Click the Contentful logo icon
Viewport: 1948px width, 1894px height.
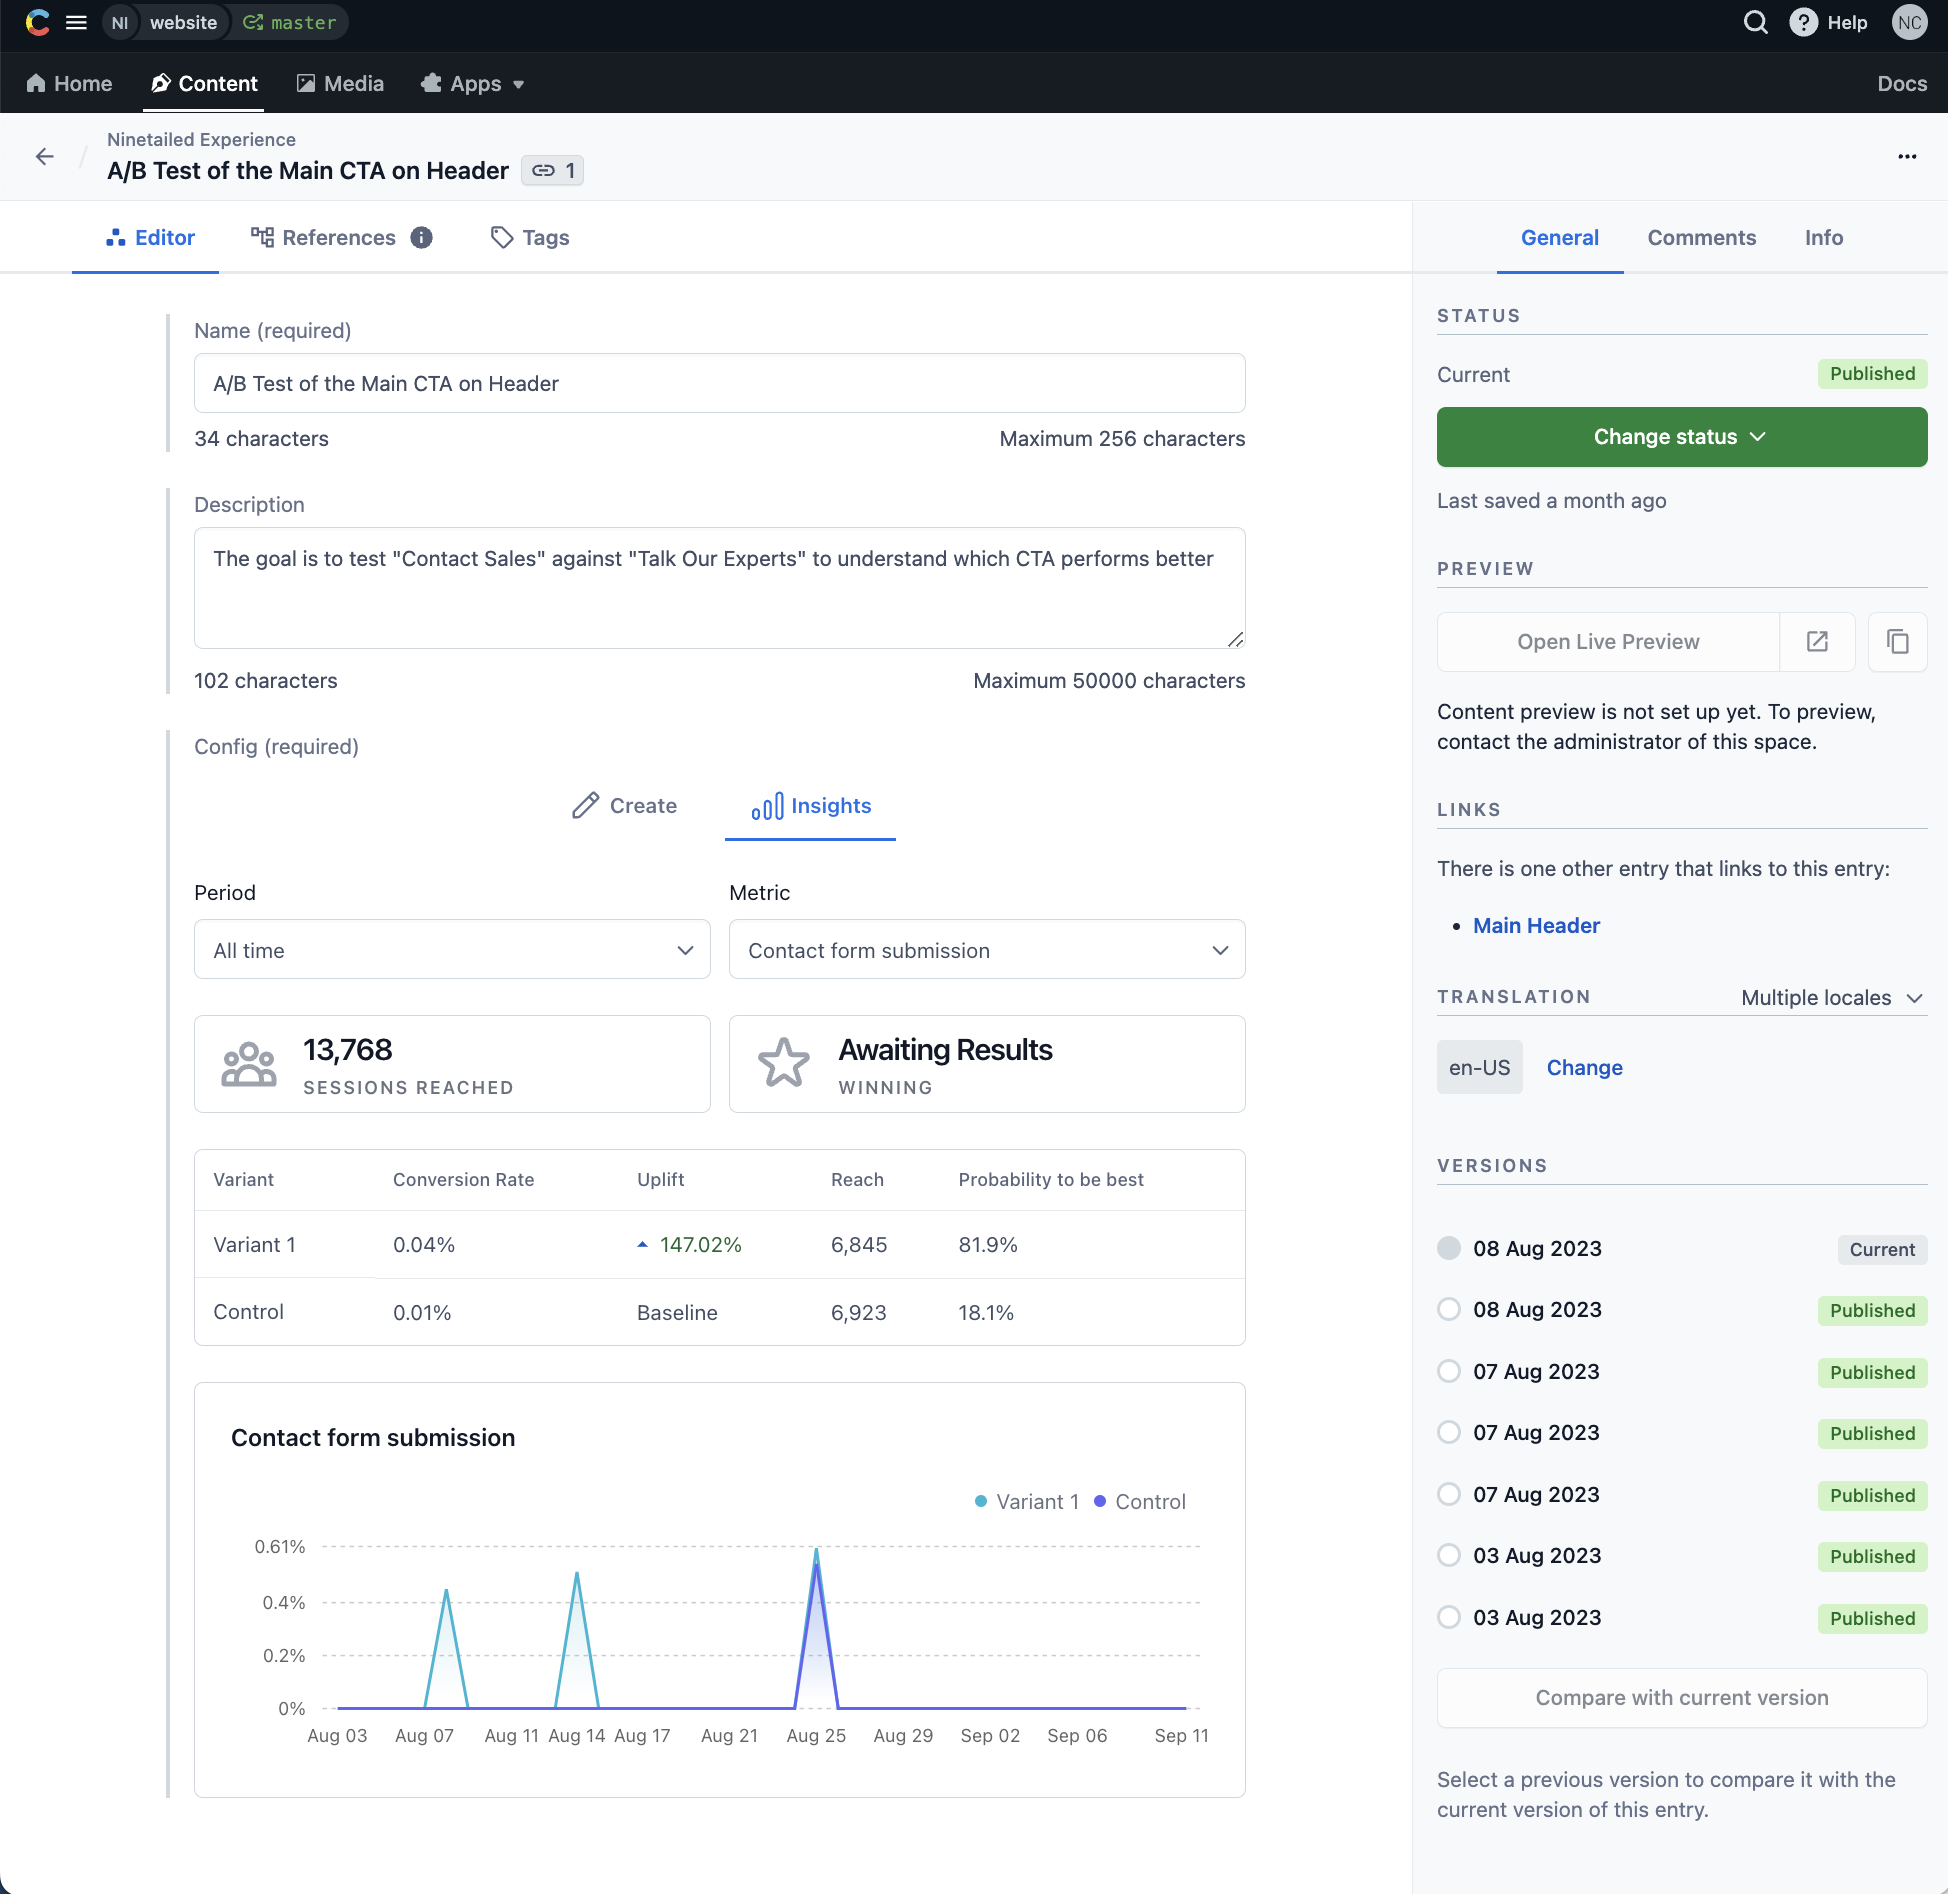[x=37, y=22]
